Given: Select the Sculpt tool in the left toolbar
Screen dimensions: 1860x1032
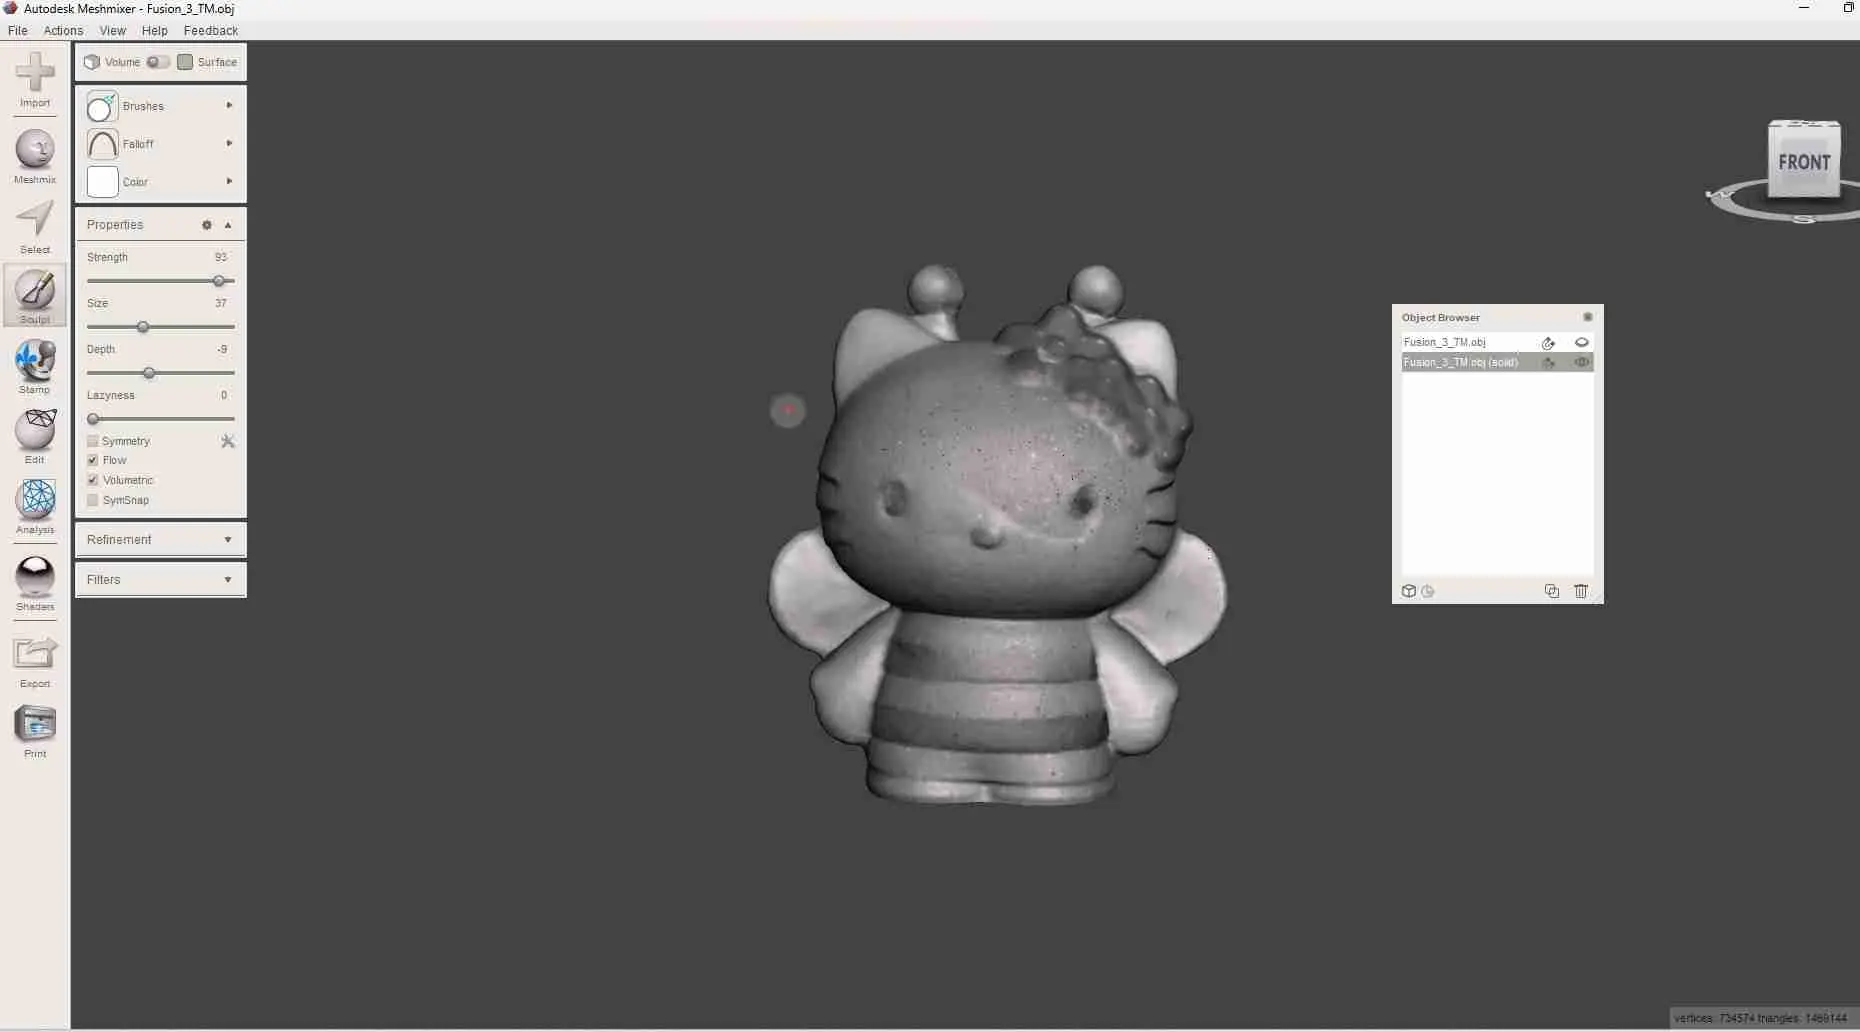Looking at the screenshot, I should [35, 296].
